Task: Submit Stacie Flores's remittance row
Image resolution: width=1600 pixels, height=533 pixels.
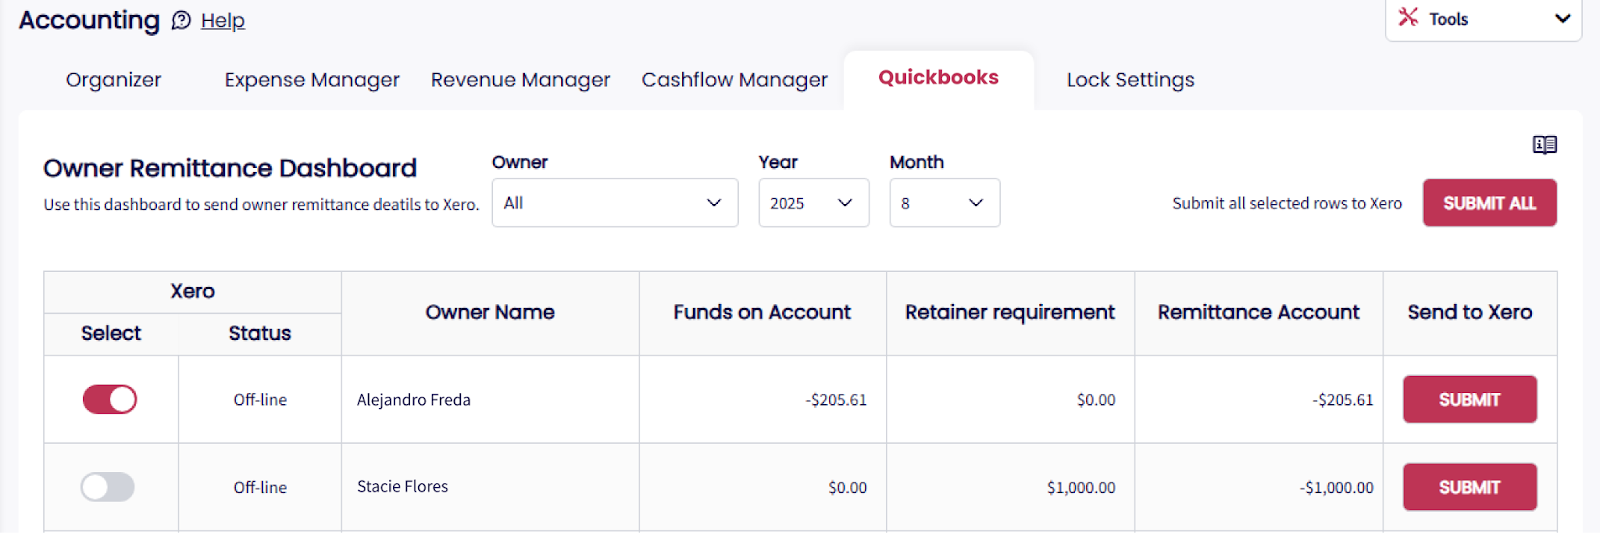Action: click(x=1469, y=487)
